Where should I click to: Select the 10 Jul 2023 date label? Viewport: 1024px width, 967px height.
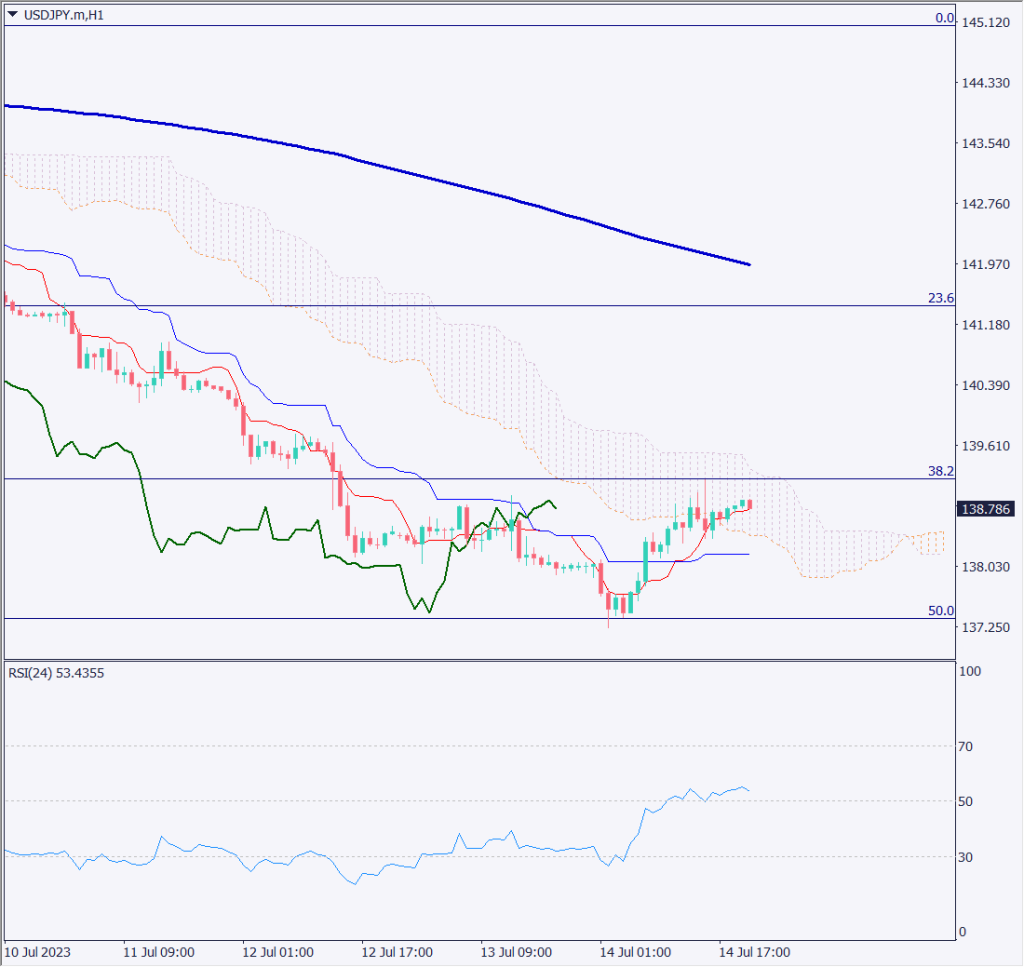(x=38, y=951)
